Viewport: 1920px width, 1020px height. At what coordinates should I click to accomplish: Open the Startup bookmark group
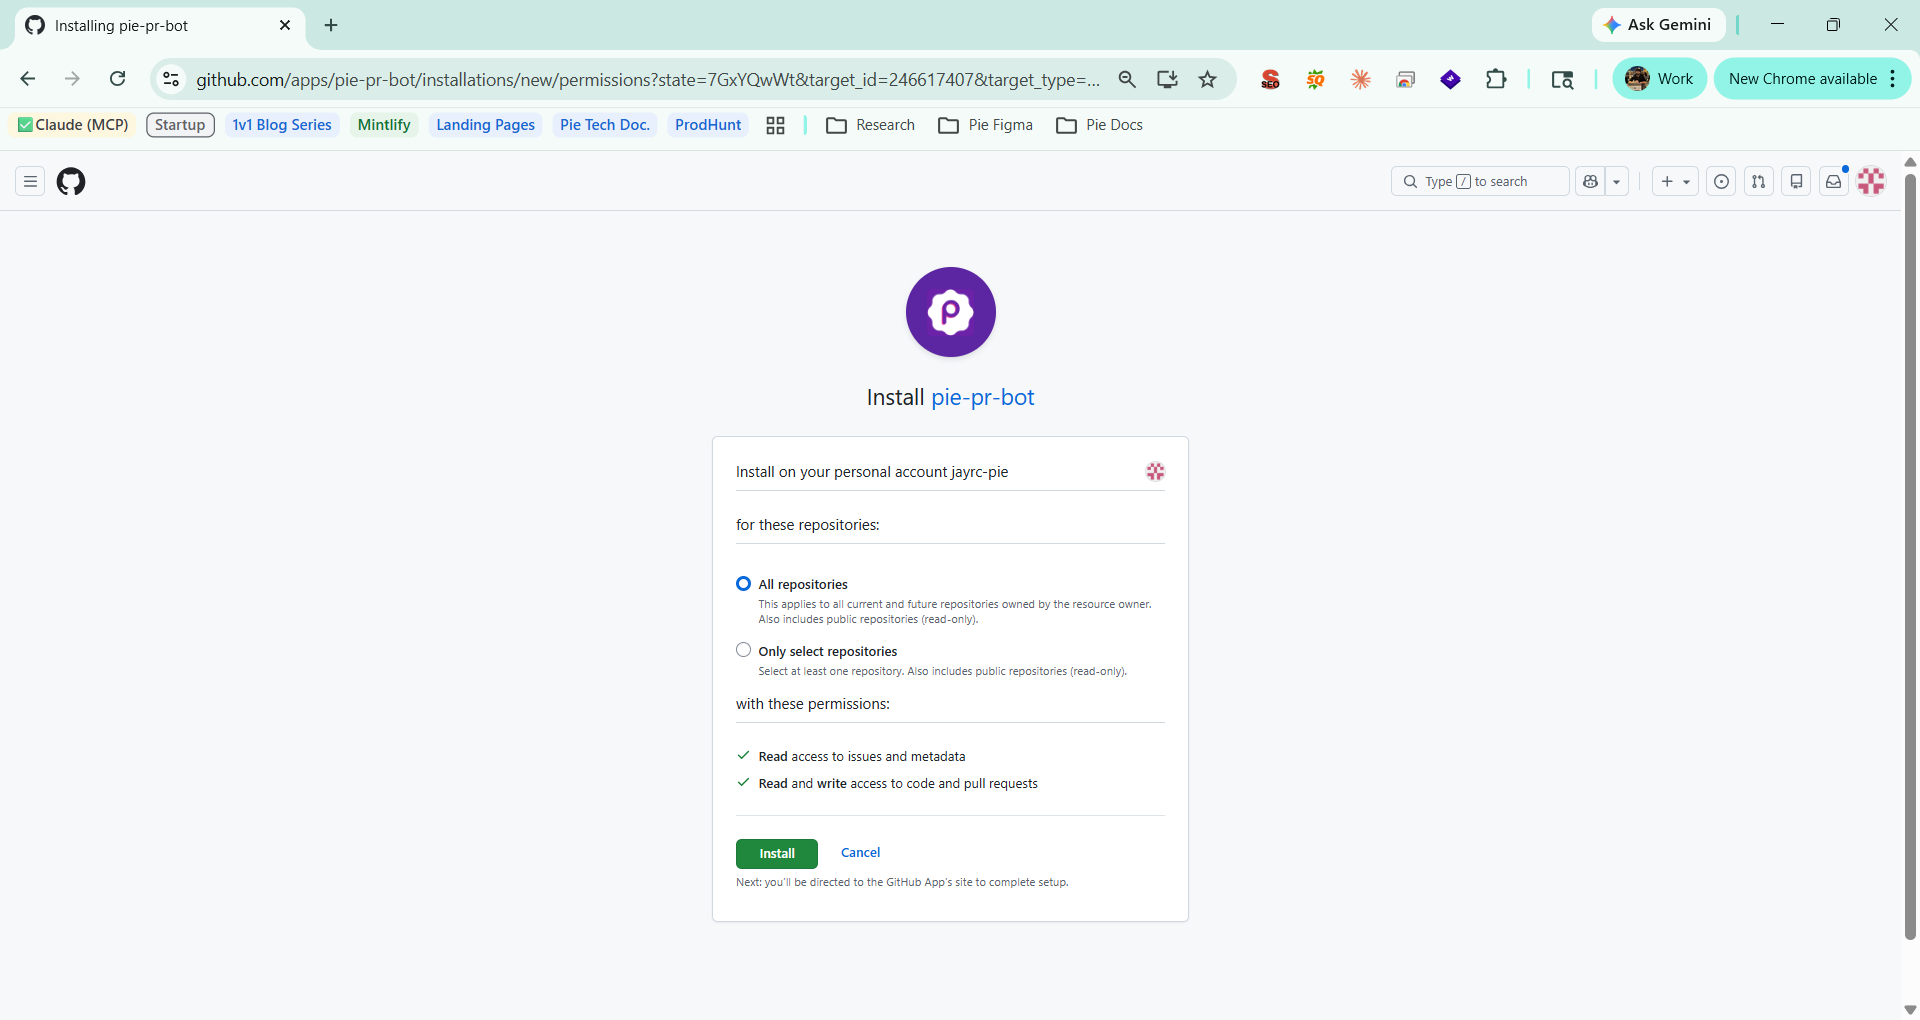(x=180, y=125)
